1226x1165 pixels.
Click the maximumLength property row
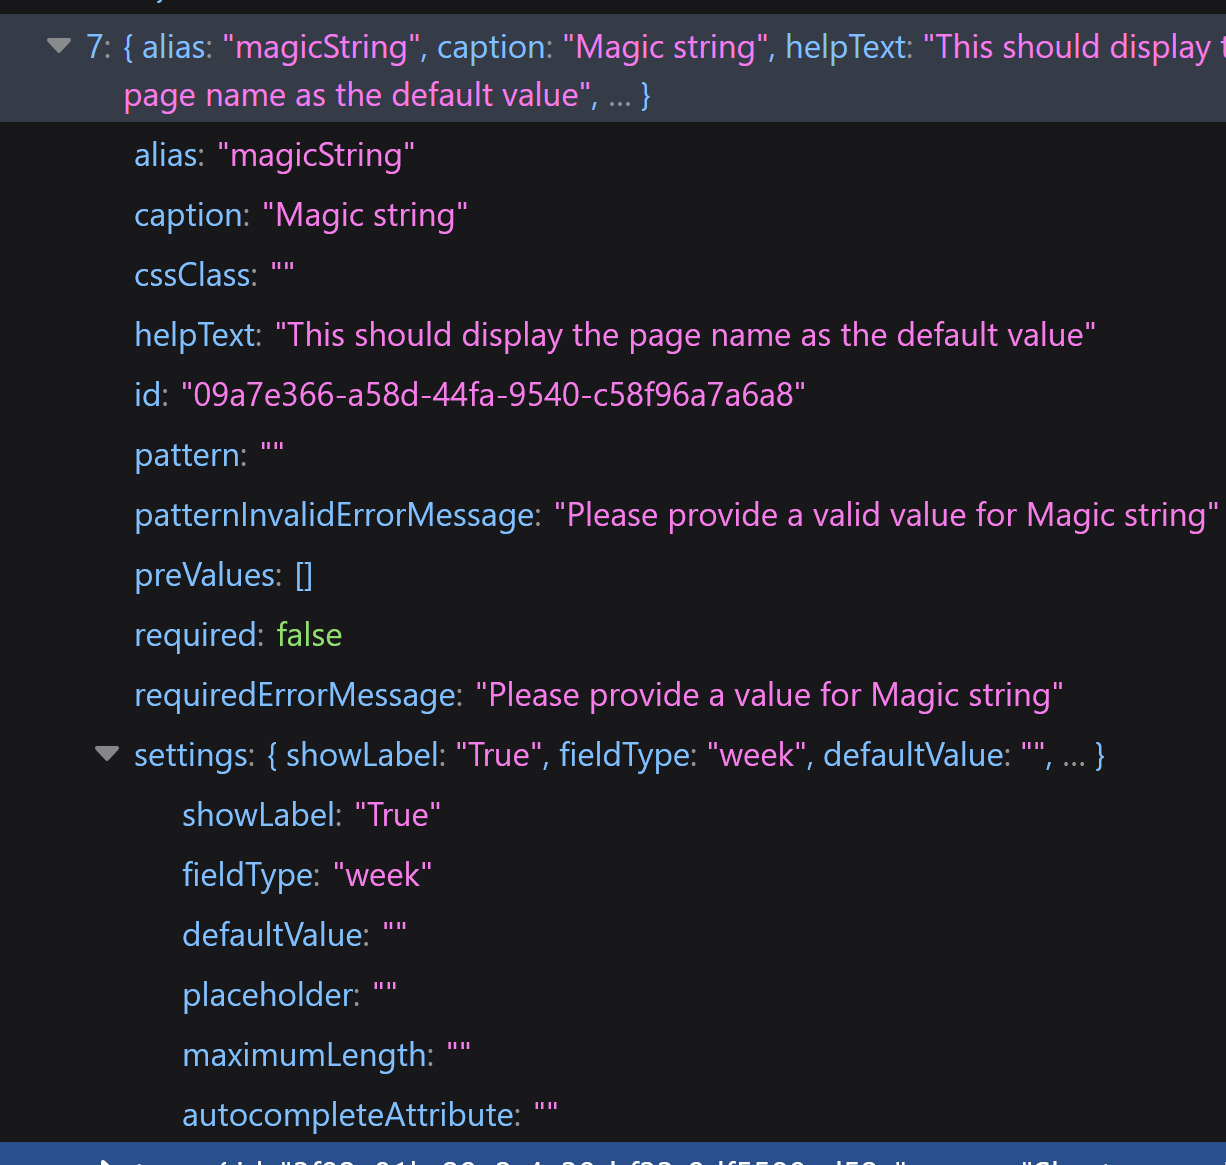(326, 1055)
